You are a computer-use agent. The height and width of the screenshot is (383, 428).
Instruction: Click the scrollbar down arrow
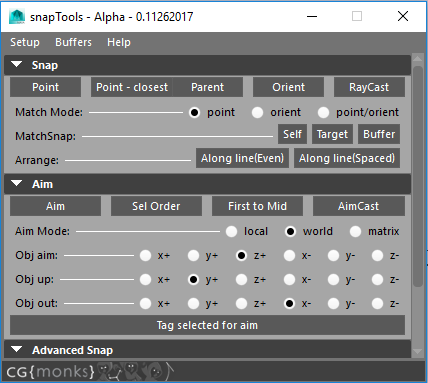pos(418,351)
